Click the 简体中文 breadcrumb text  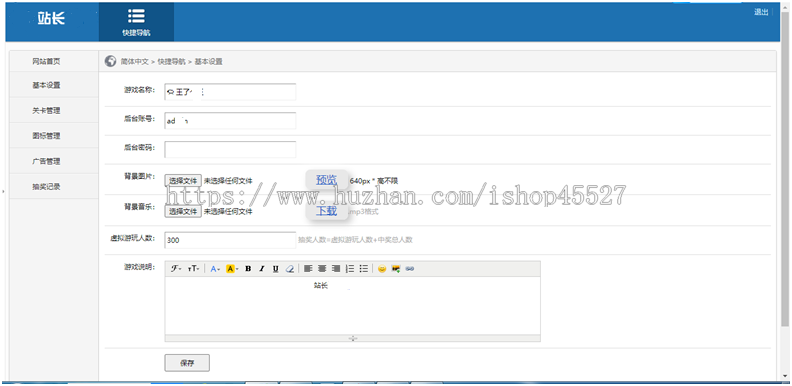tap(134, 62)
